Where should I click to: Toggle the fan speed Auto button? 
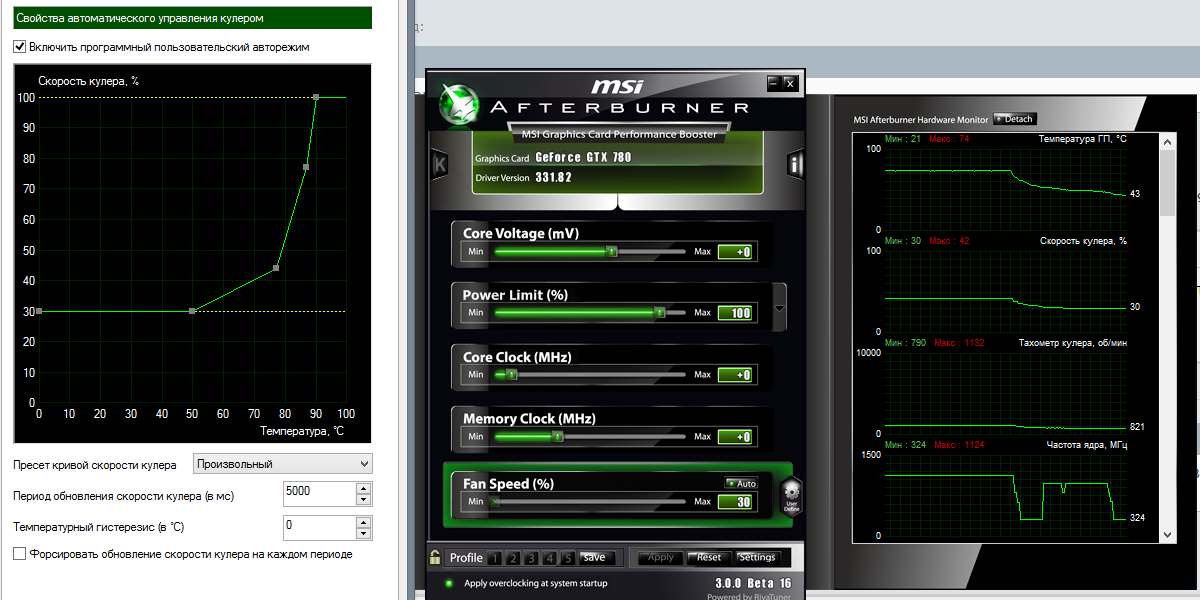742,483
